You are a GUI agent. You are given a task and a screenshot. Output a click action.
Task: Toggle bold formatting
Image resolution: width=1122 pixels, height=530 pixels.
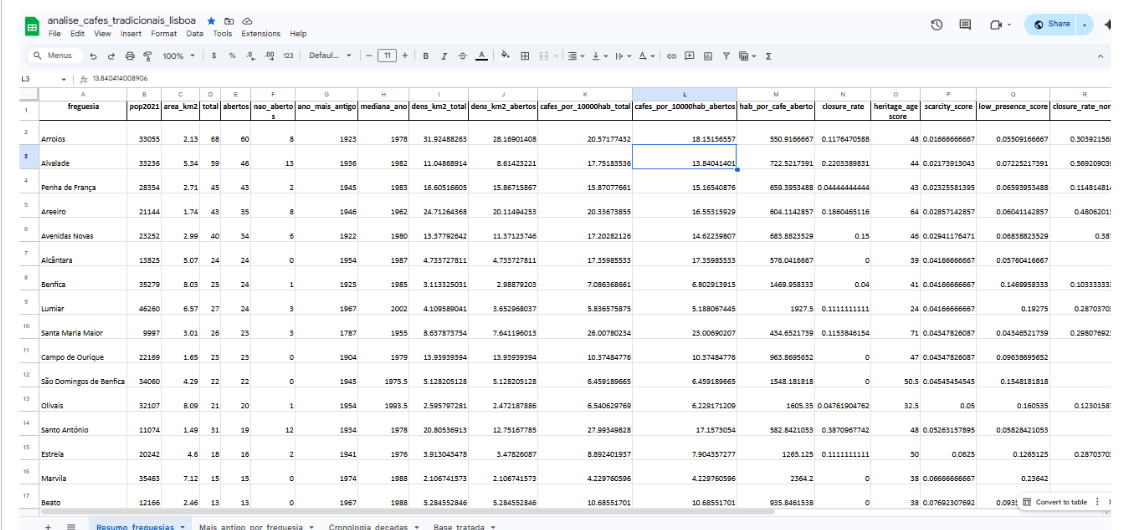pyautogui.click(x=426, y=56)
